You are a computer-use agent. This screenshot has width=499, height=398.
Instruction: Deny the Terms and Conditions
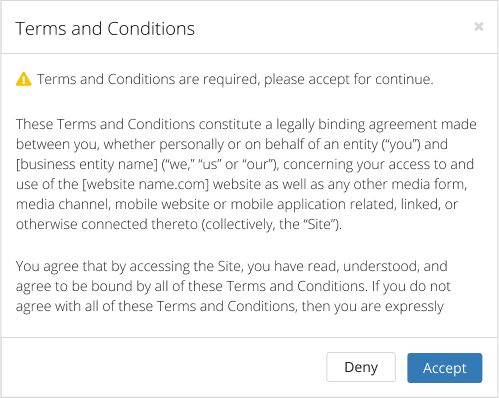pyautogui.click(x=361, y=367)
